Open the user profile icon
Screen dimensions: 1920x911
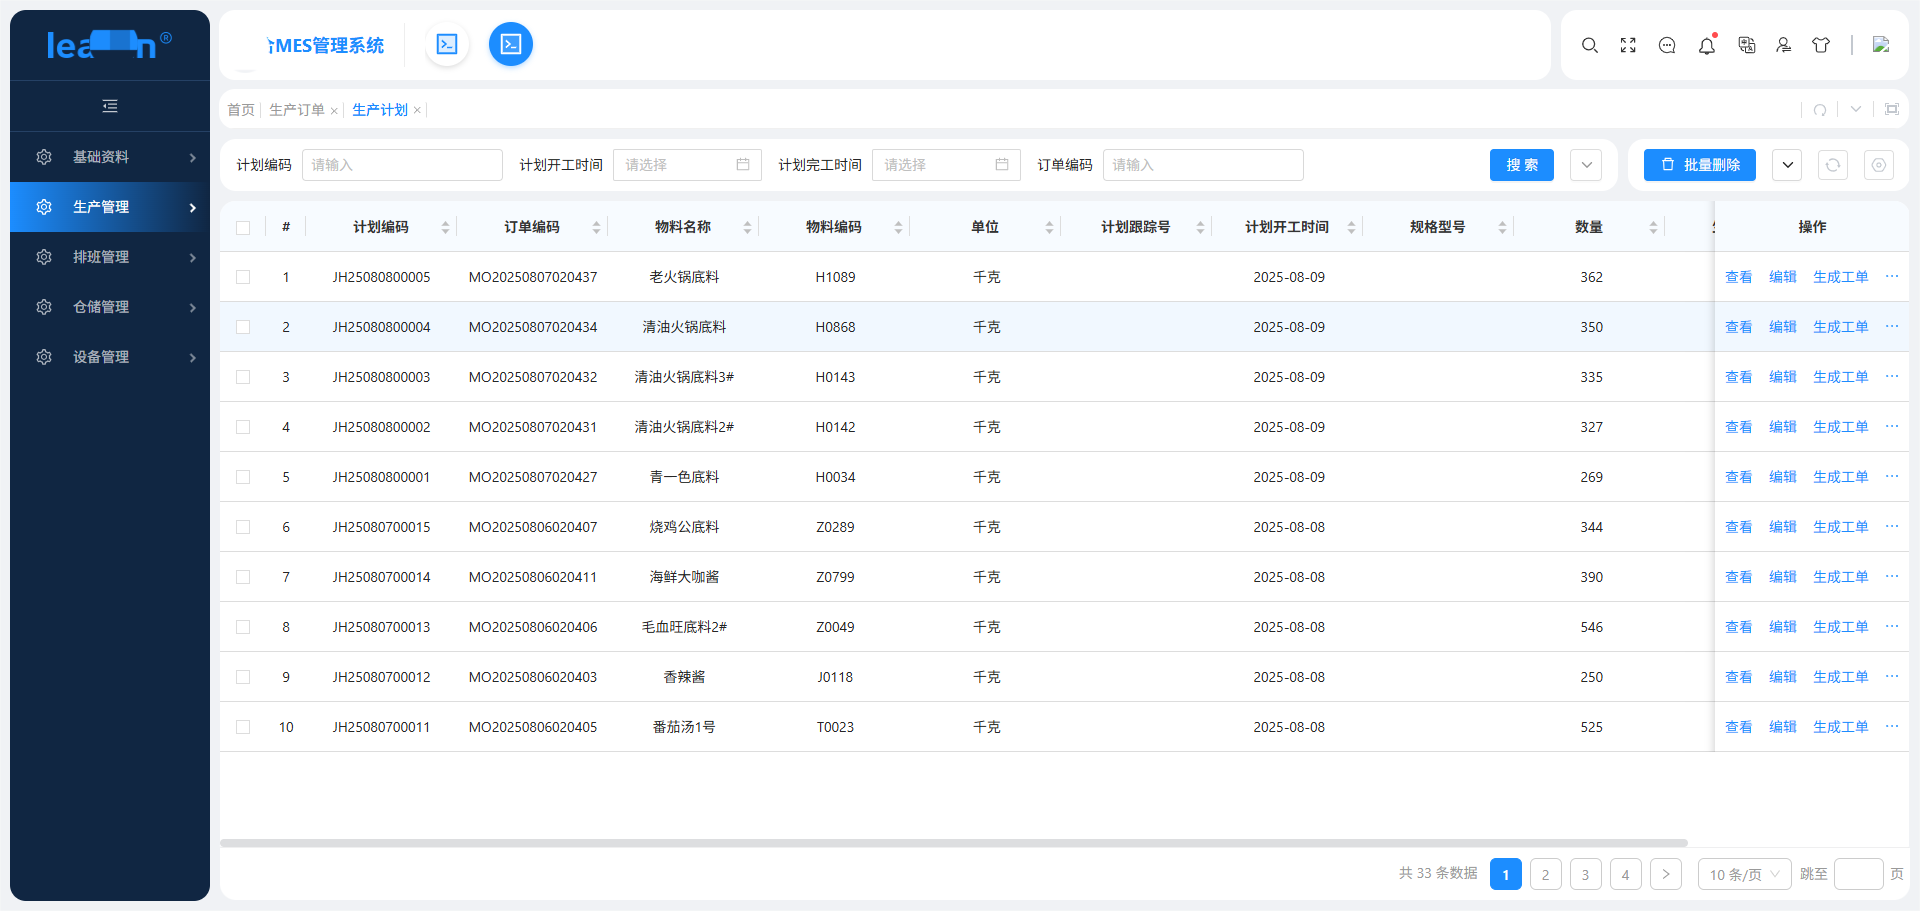pyautogui.click(x=1784, y=45)
